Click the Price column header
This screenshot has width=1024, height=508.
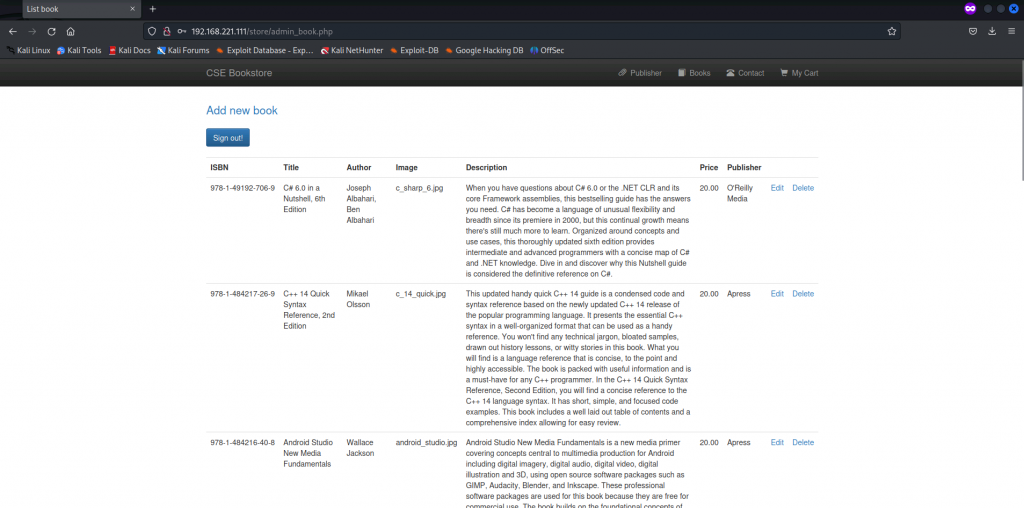(x=709, y=168)
